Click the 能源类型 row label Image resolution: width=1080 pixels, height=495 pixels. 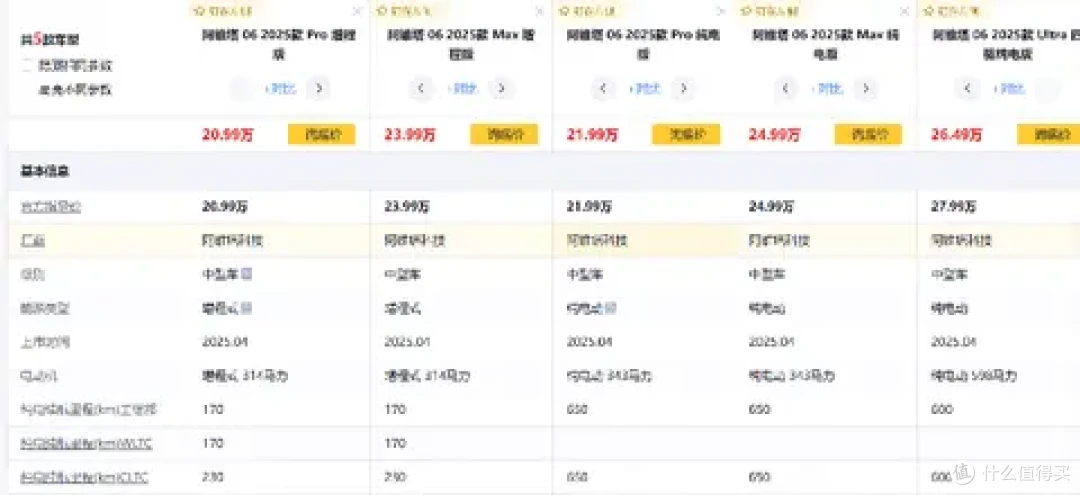tap(45, 308)
